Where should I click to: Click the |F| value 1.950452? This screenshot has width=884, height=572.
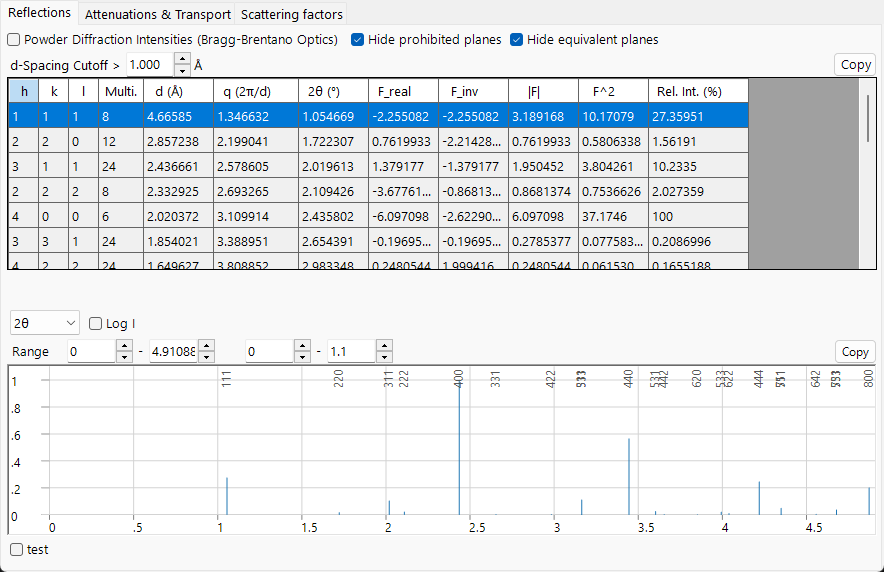pyautogui.click(x=543, y=166)
